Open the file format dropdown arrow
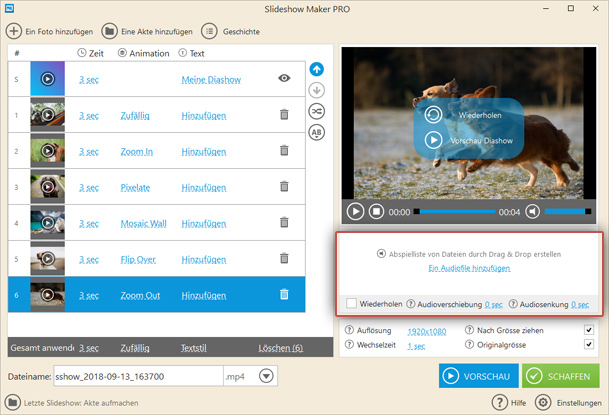The height and width of the screenshot is (415, 609). [x=266, y=376]
